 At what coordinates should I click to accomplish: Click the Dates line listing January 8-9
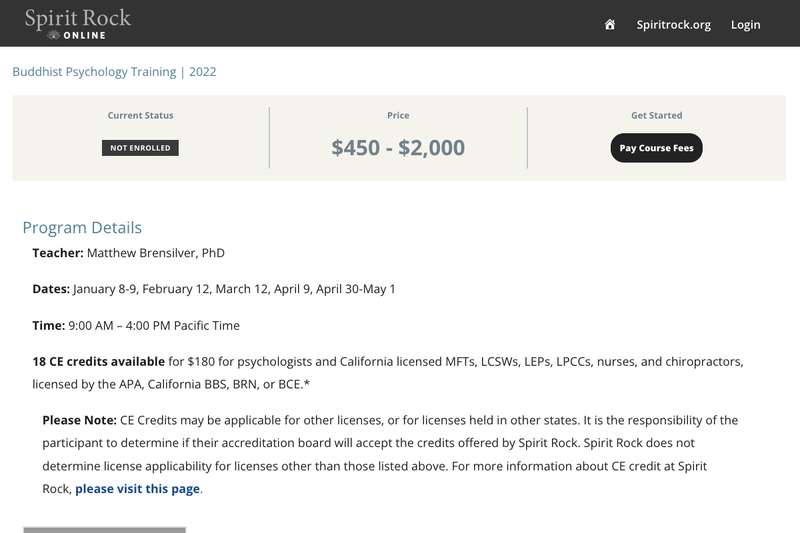tap(214, 289)
